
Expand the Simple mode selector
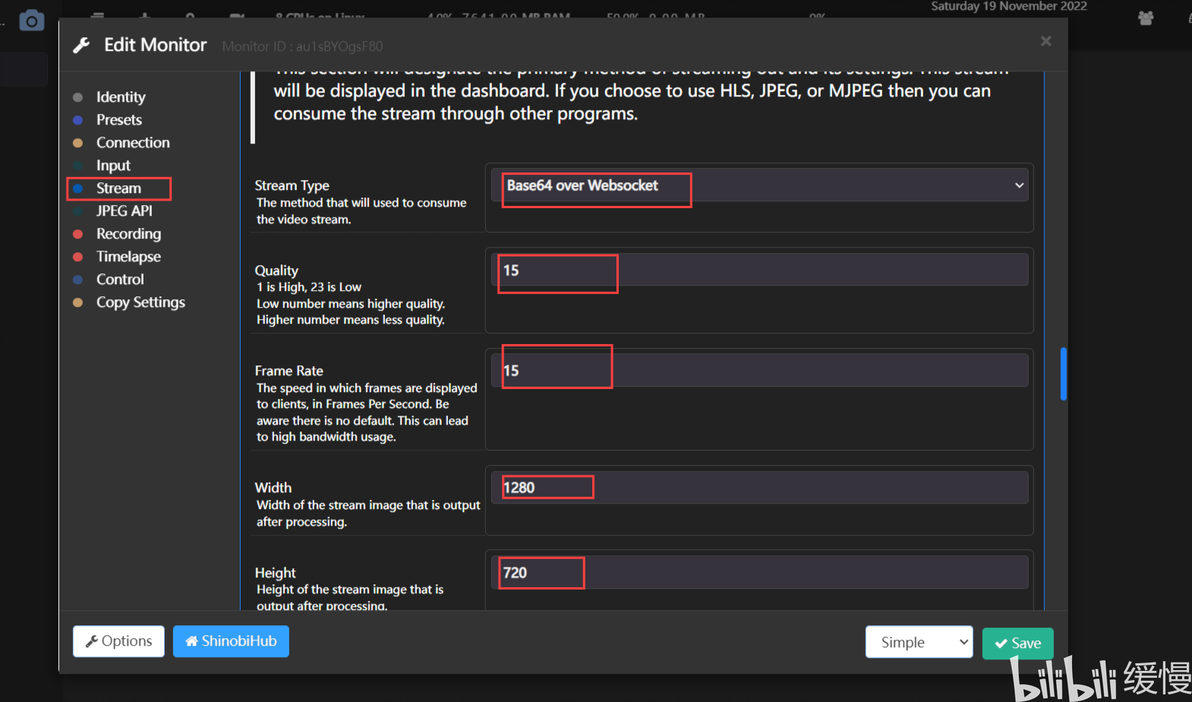pyautogui.click(x=919, y=642)
